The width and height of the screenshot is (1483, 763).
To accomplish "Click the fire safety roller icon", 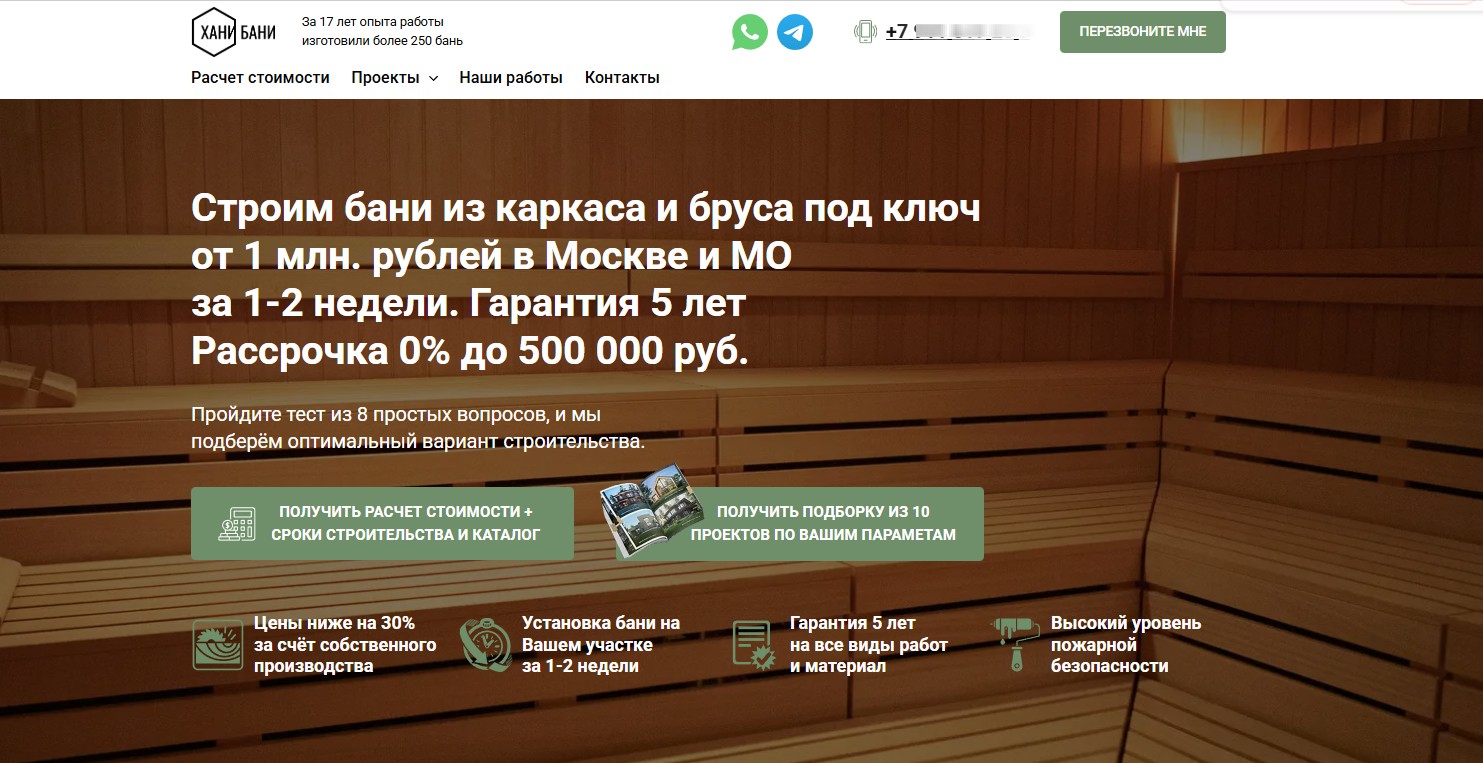I will coord(1014,644).
